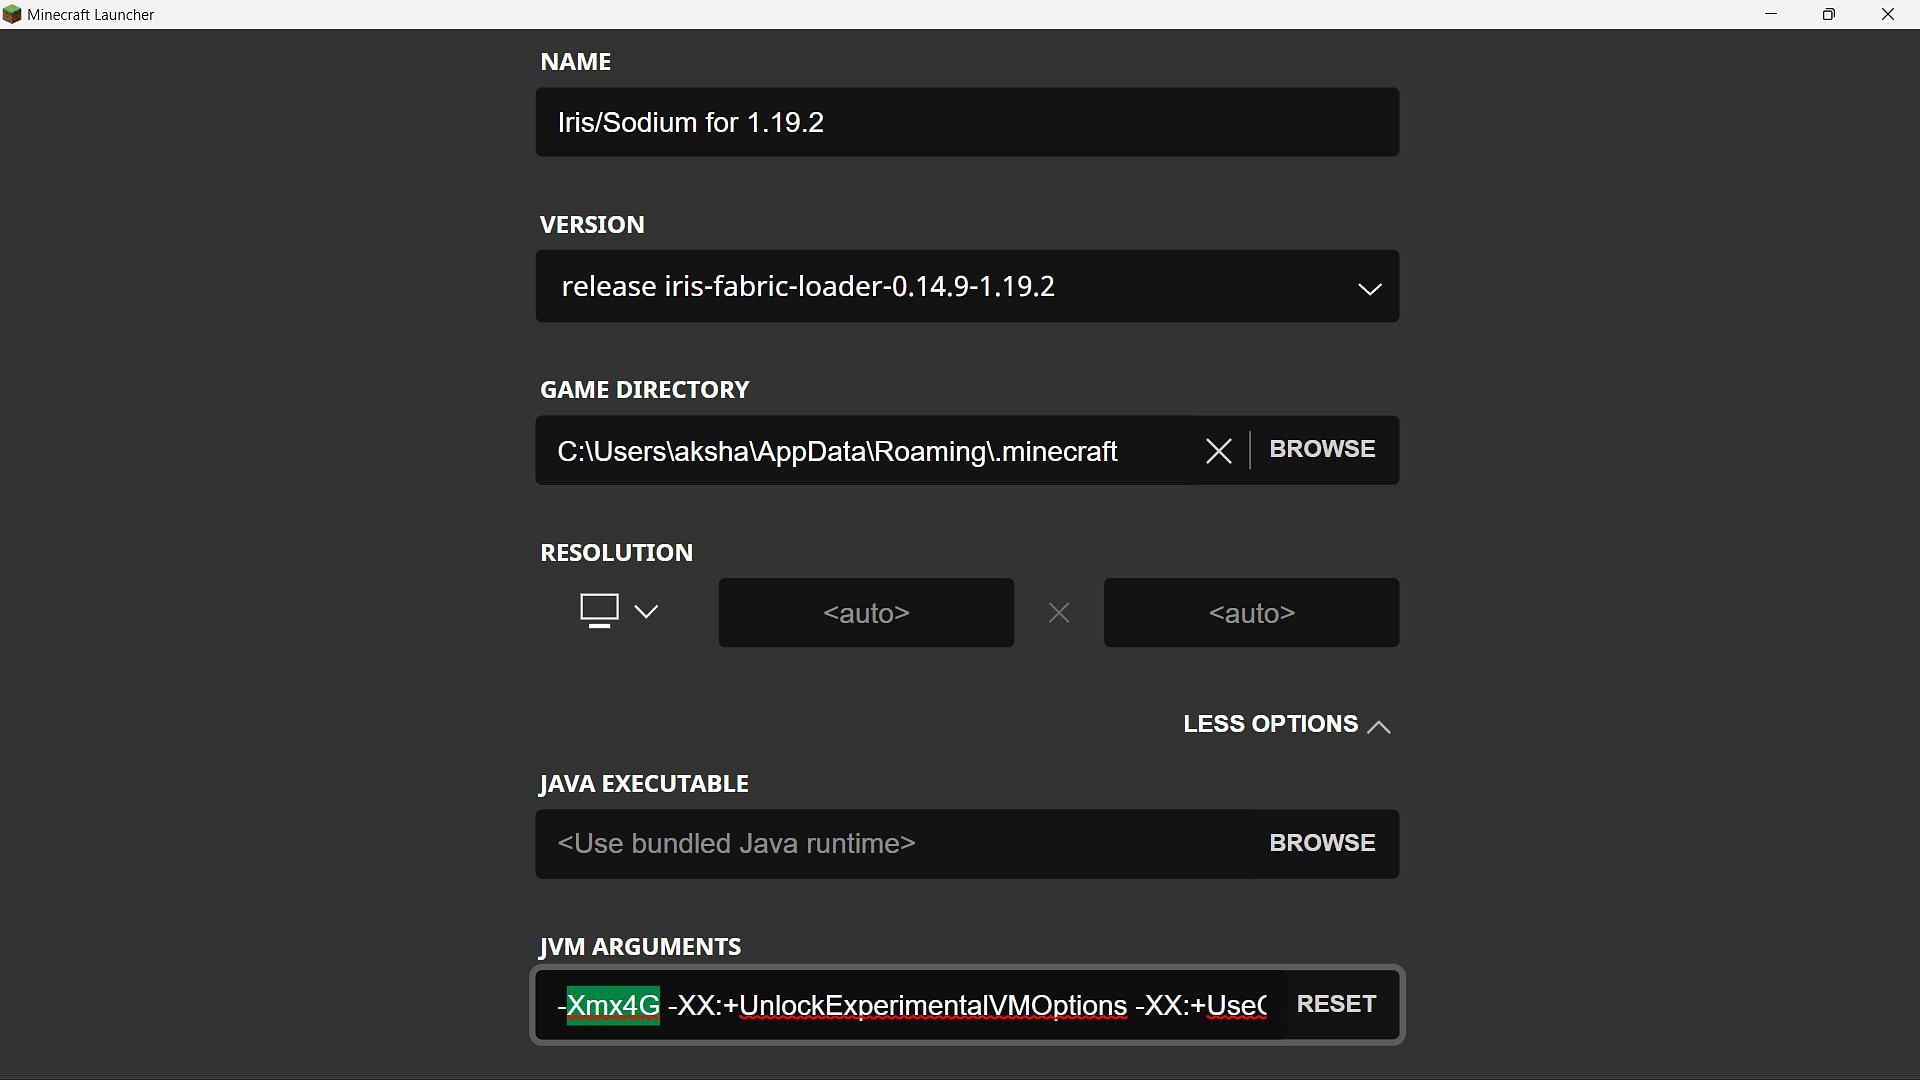Click RESET button to restore JVM arguments

click(x=1335, y=1004)
